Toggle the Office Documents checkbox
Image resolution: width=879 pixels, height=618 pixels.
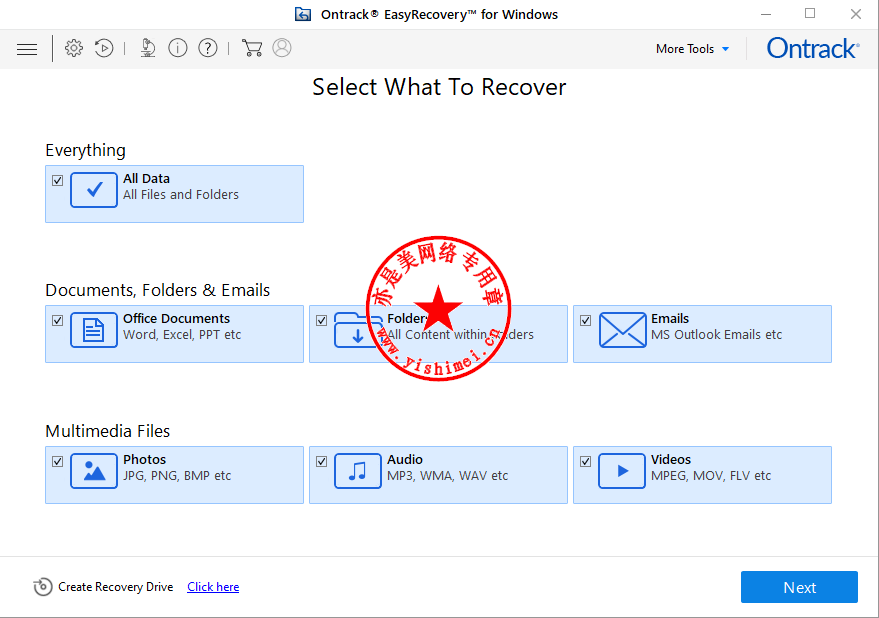point(58,321)
